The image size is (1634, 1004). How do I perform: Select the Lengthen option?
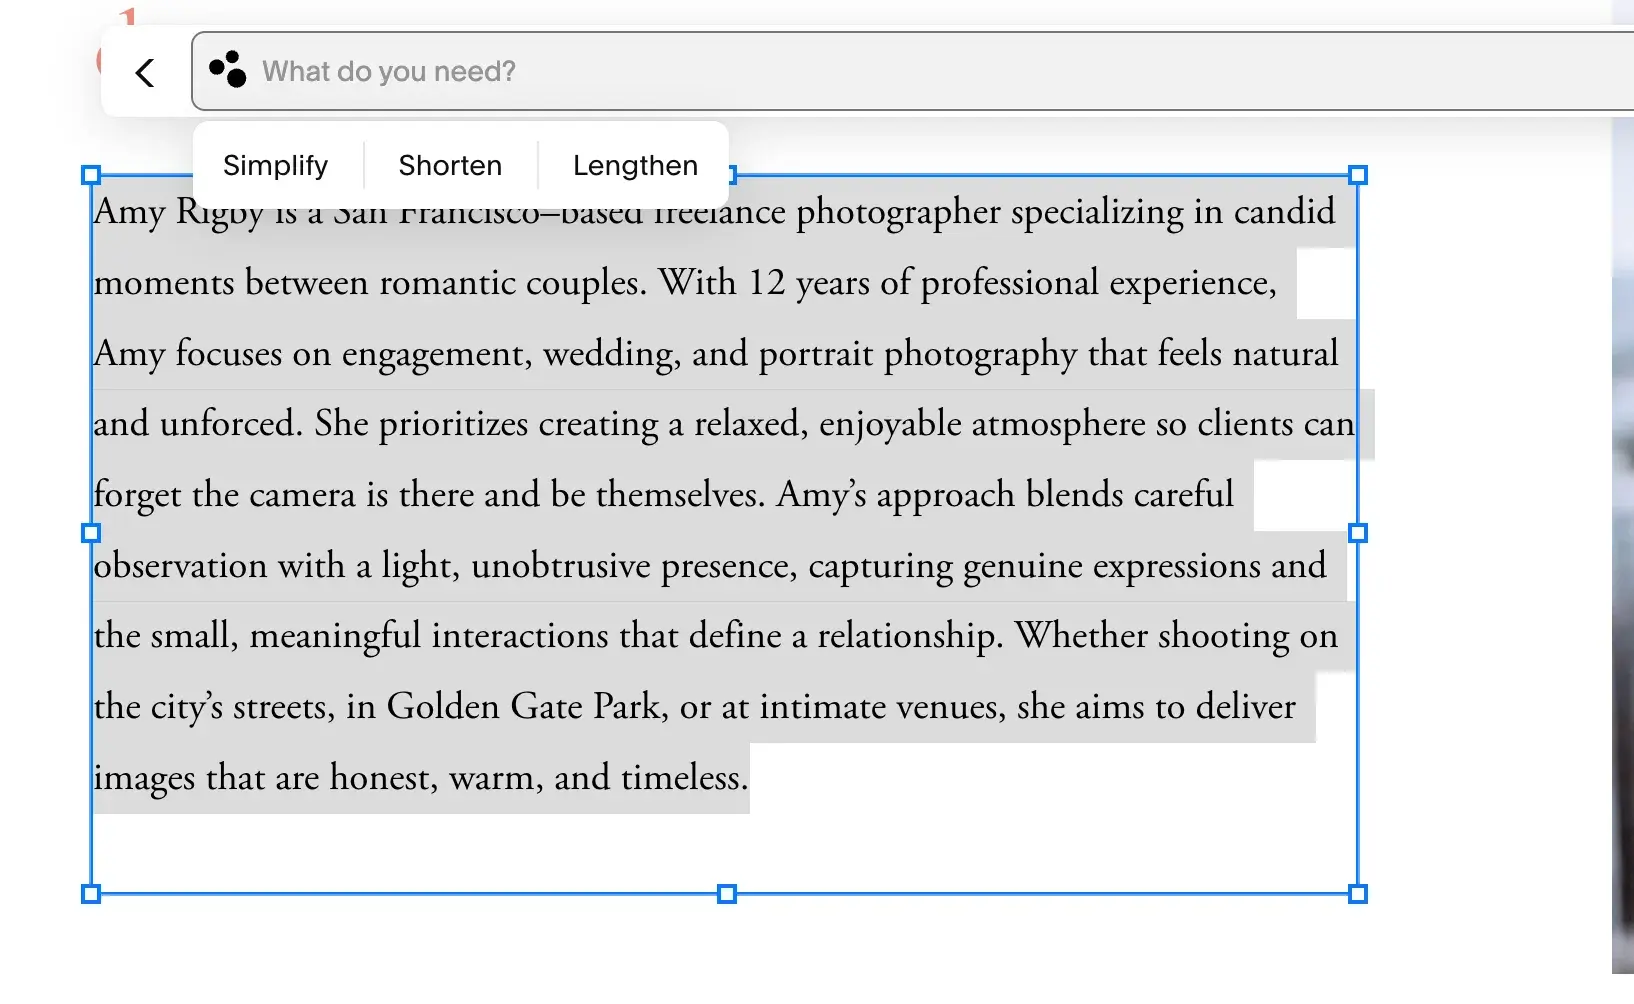pyautogui.click(x=634, y=164)
